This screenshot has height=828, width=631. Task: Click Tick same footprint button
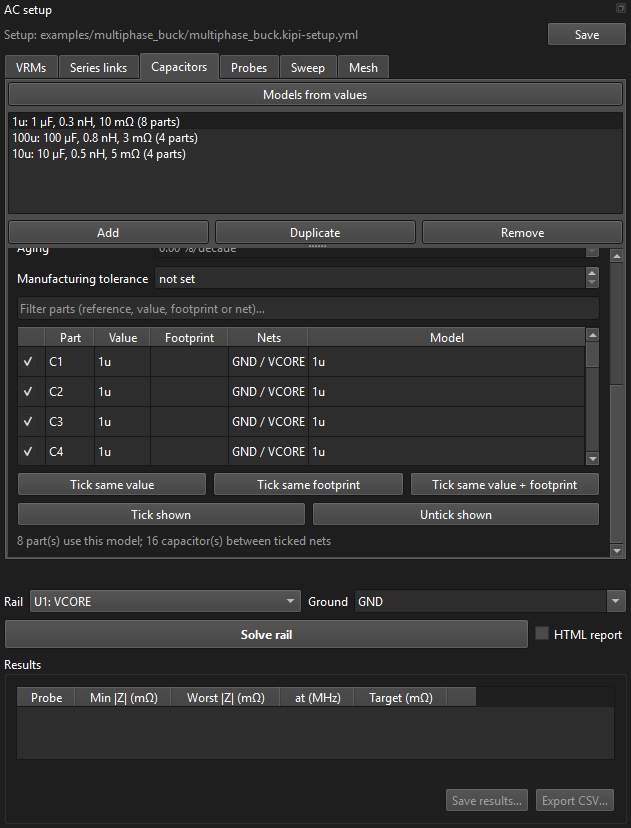coord(308,485)
